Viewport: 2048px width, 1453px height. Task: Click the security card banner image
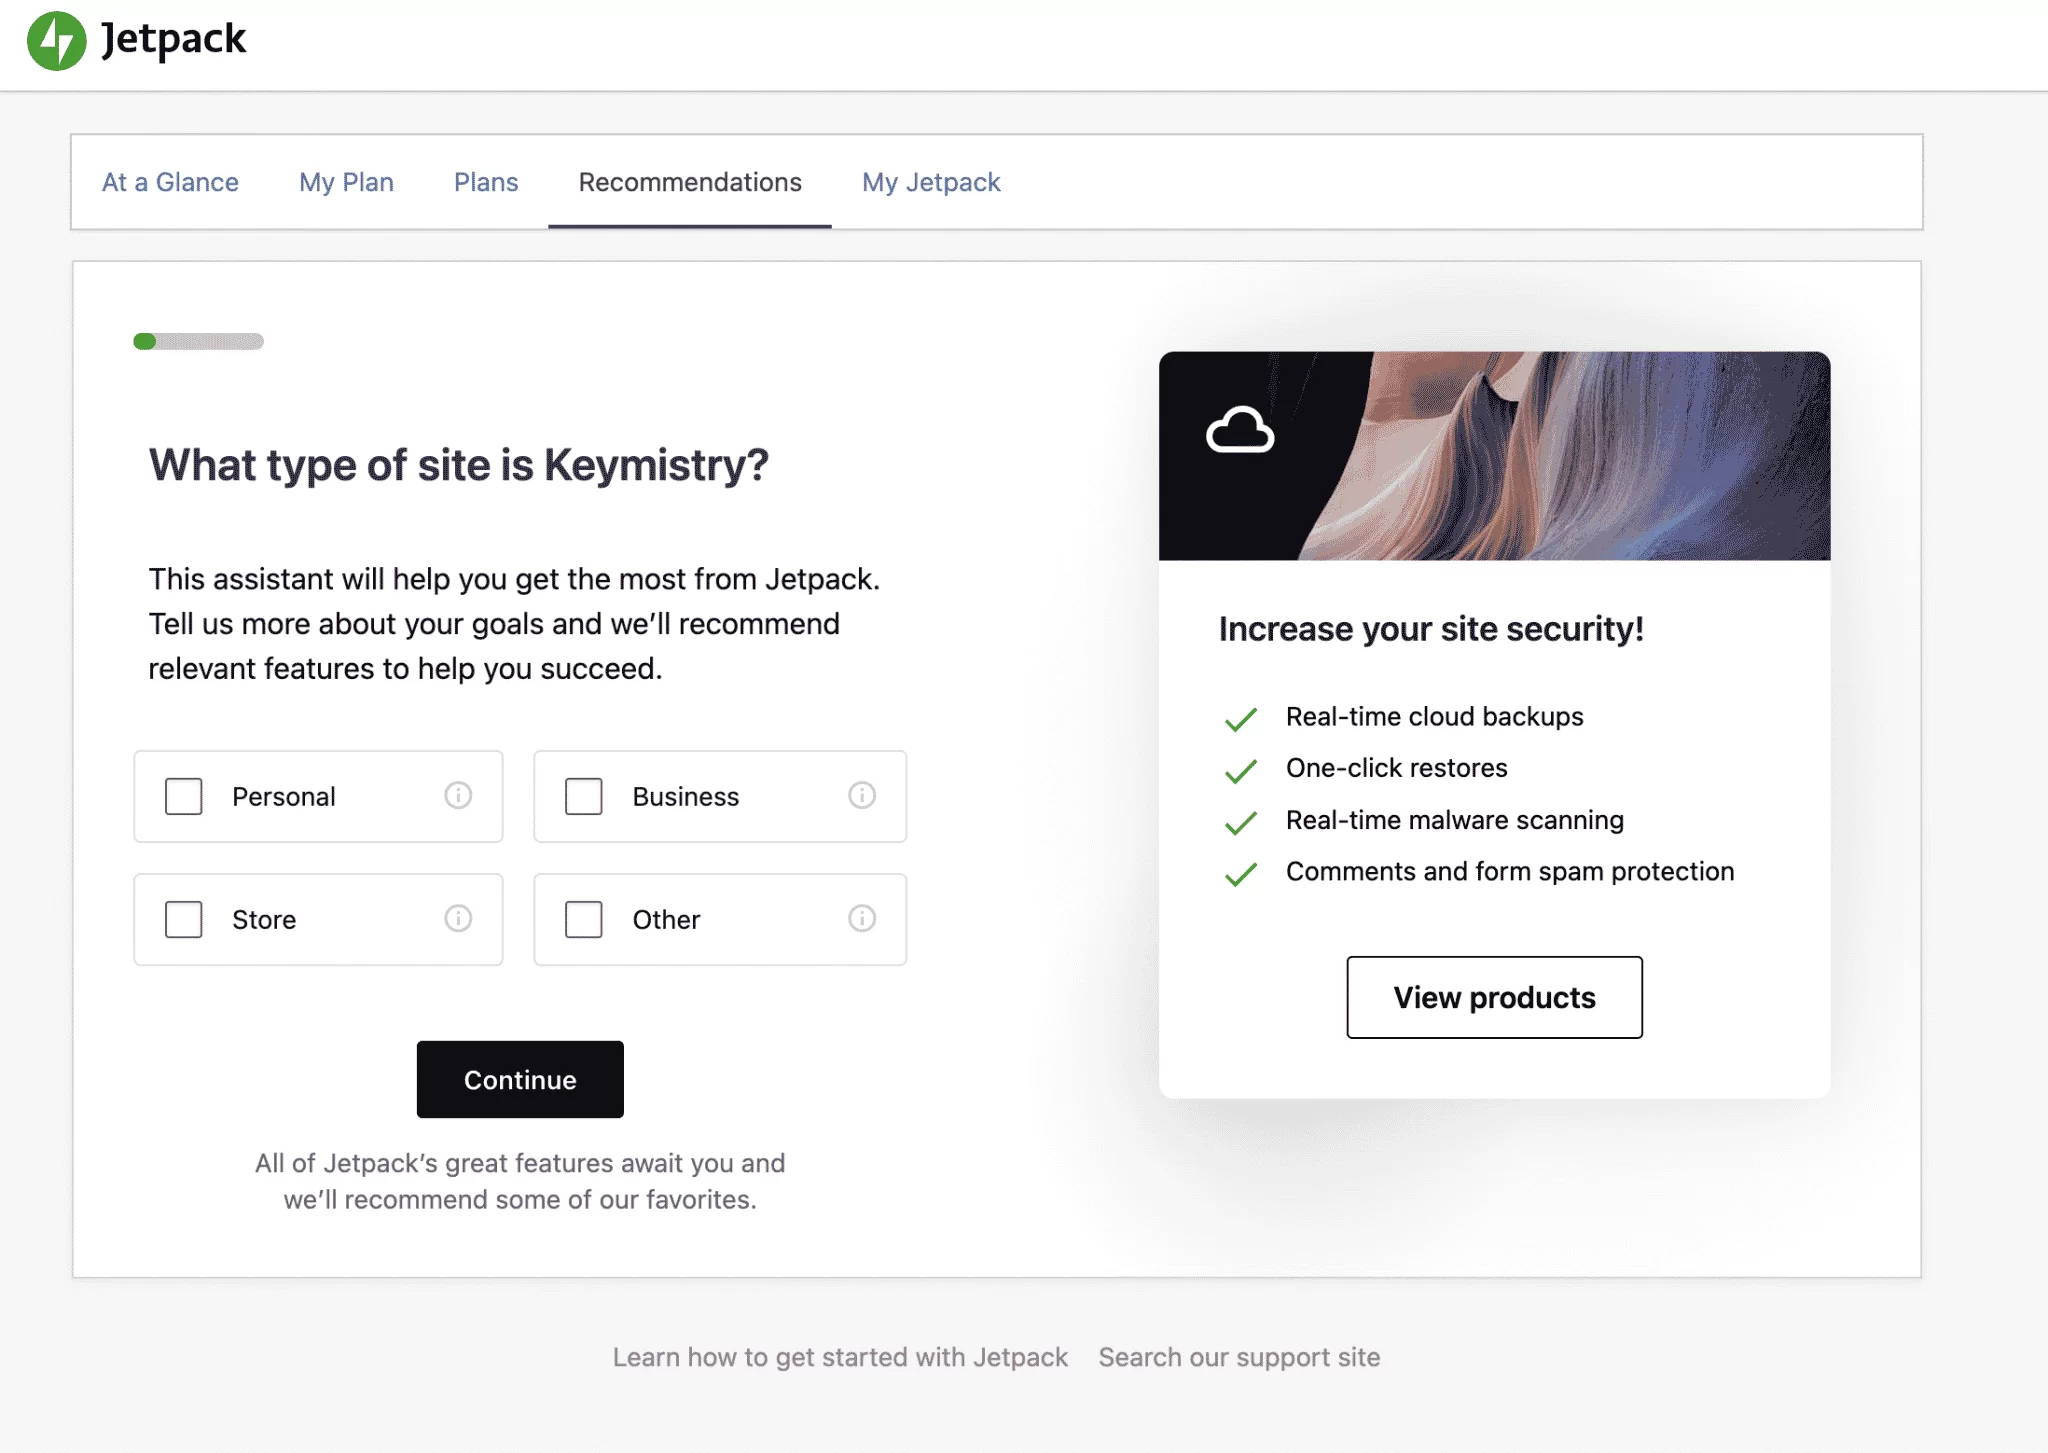click(1494, 455)
